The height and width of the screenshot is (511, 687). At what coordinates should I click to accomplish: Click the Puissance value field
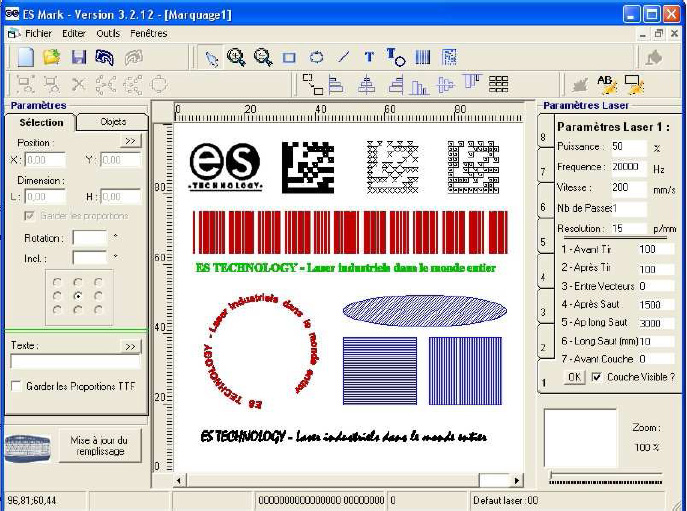[x=628, y=146]
